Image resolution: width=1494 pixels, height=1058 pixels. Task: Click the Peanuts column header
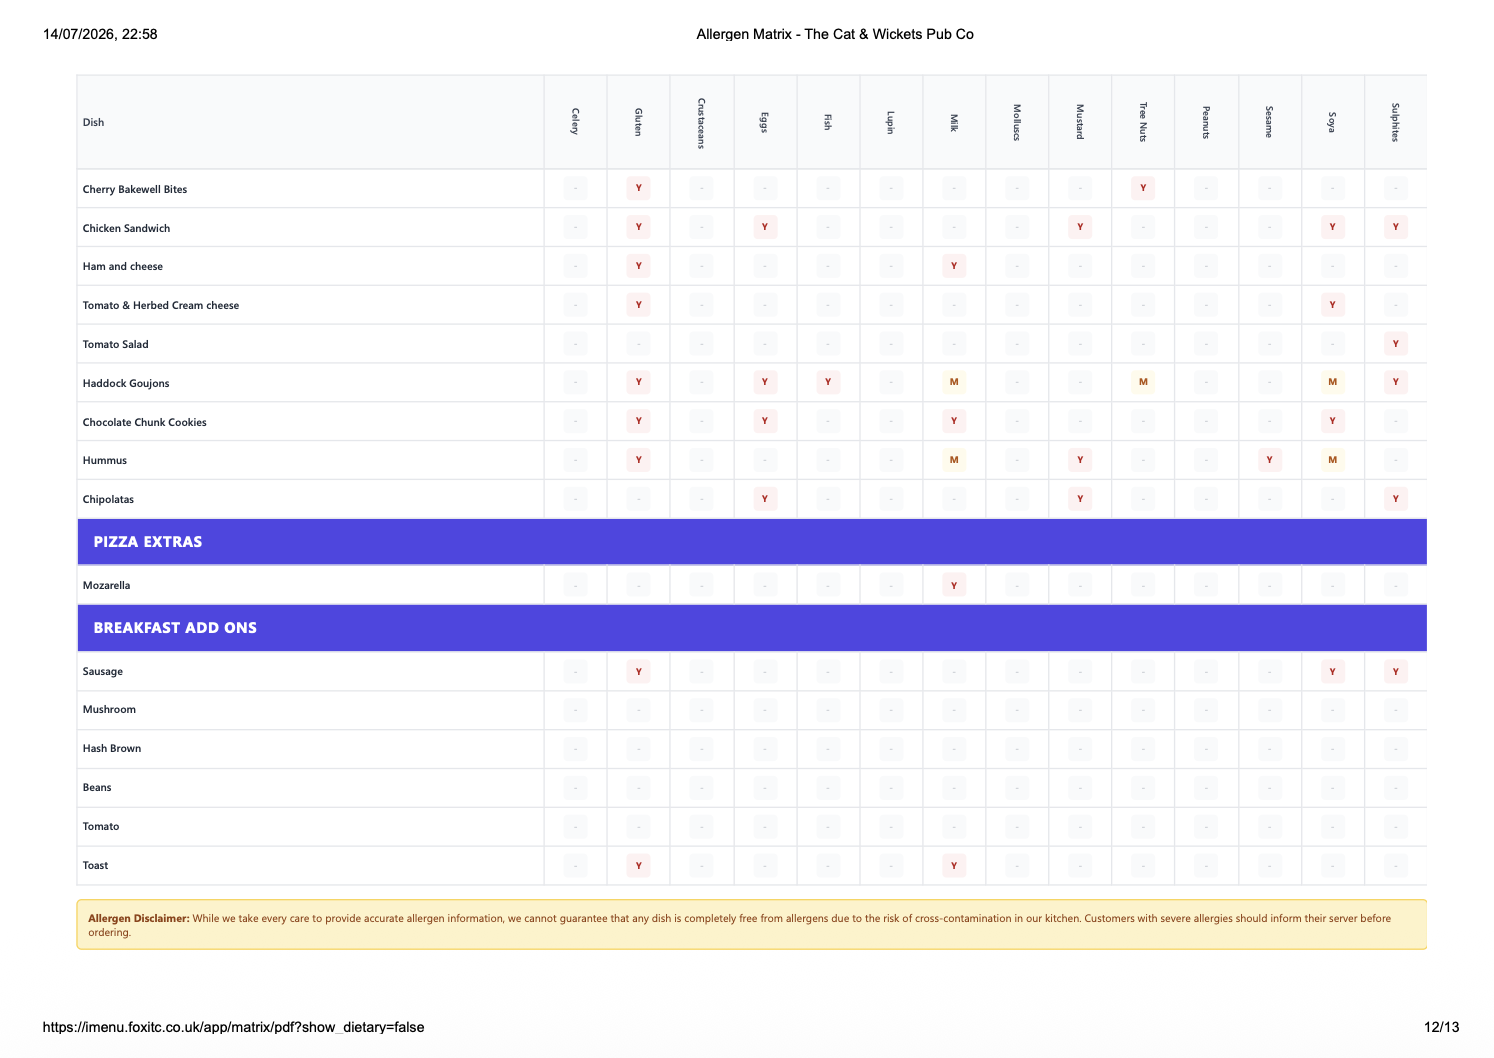click(x=1206, y=122)
